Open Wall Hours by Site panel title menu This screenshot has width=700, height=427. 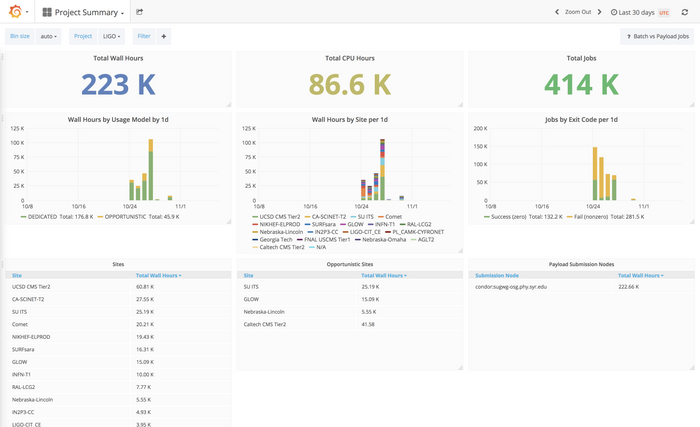350,119
